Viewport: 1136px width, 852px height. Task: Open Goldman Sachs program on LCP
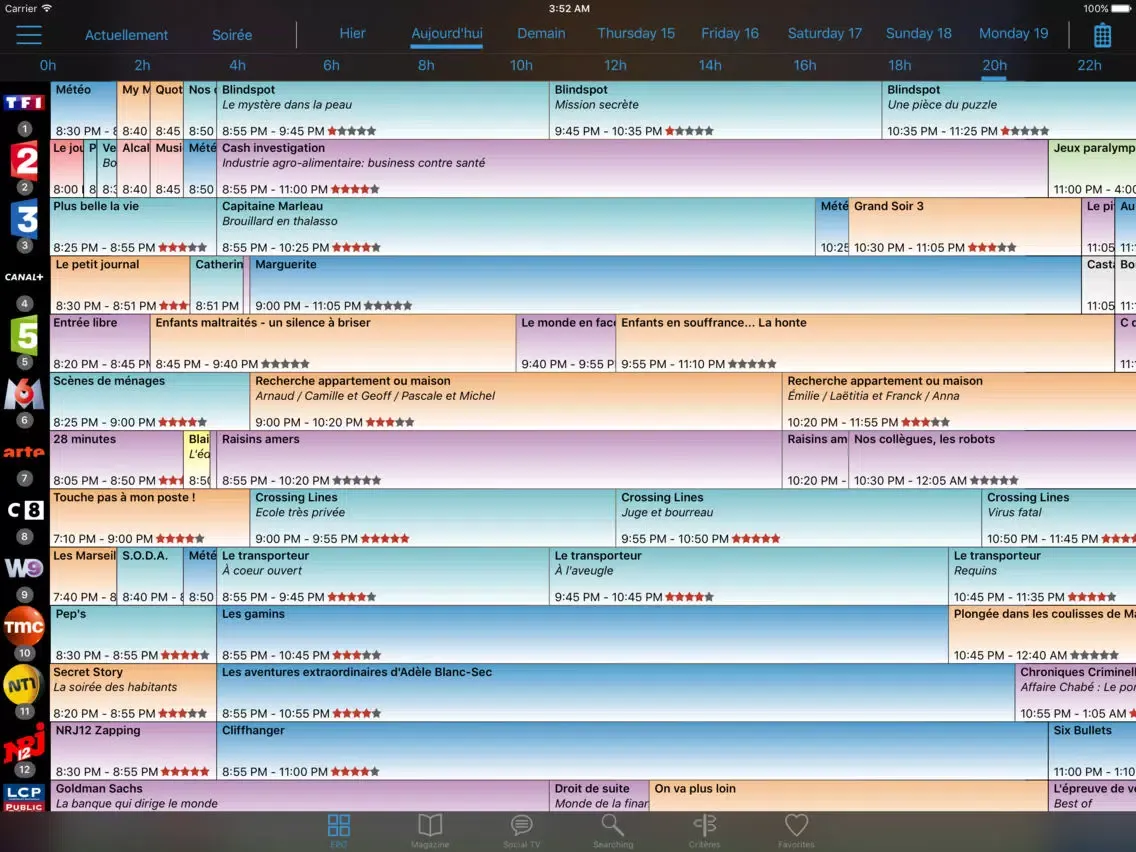(300, 796)
